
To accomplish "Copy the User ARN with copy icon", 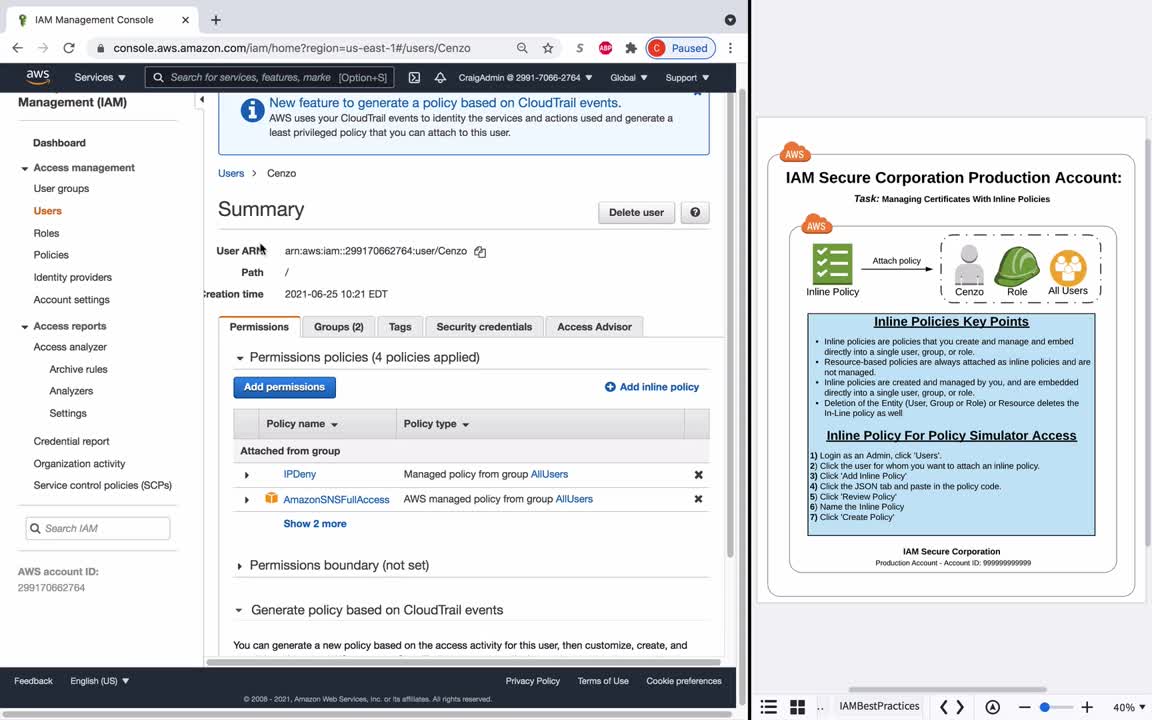I will click(480, 251).
